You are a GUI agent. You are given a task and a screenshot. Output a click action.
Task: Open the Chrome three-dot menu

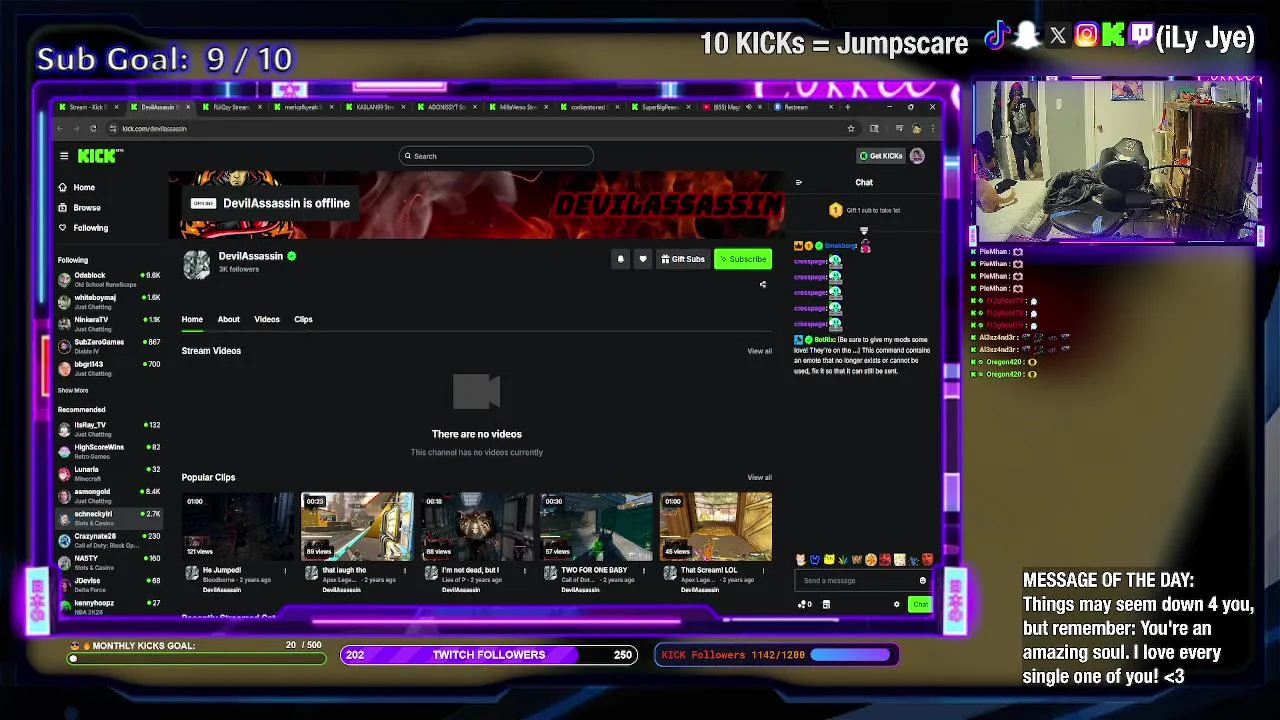tap(931, 128)
